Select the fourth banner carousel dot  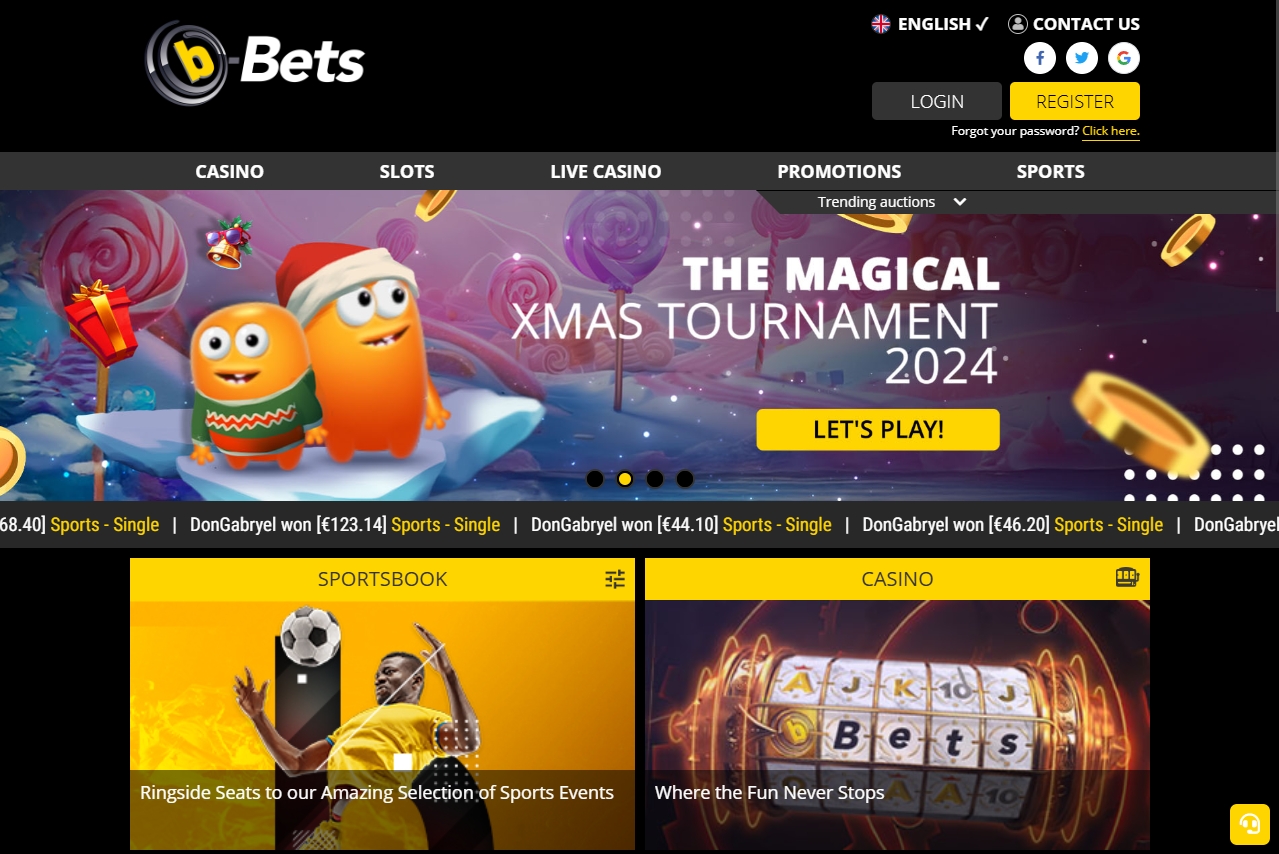(x=685, y=479)
